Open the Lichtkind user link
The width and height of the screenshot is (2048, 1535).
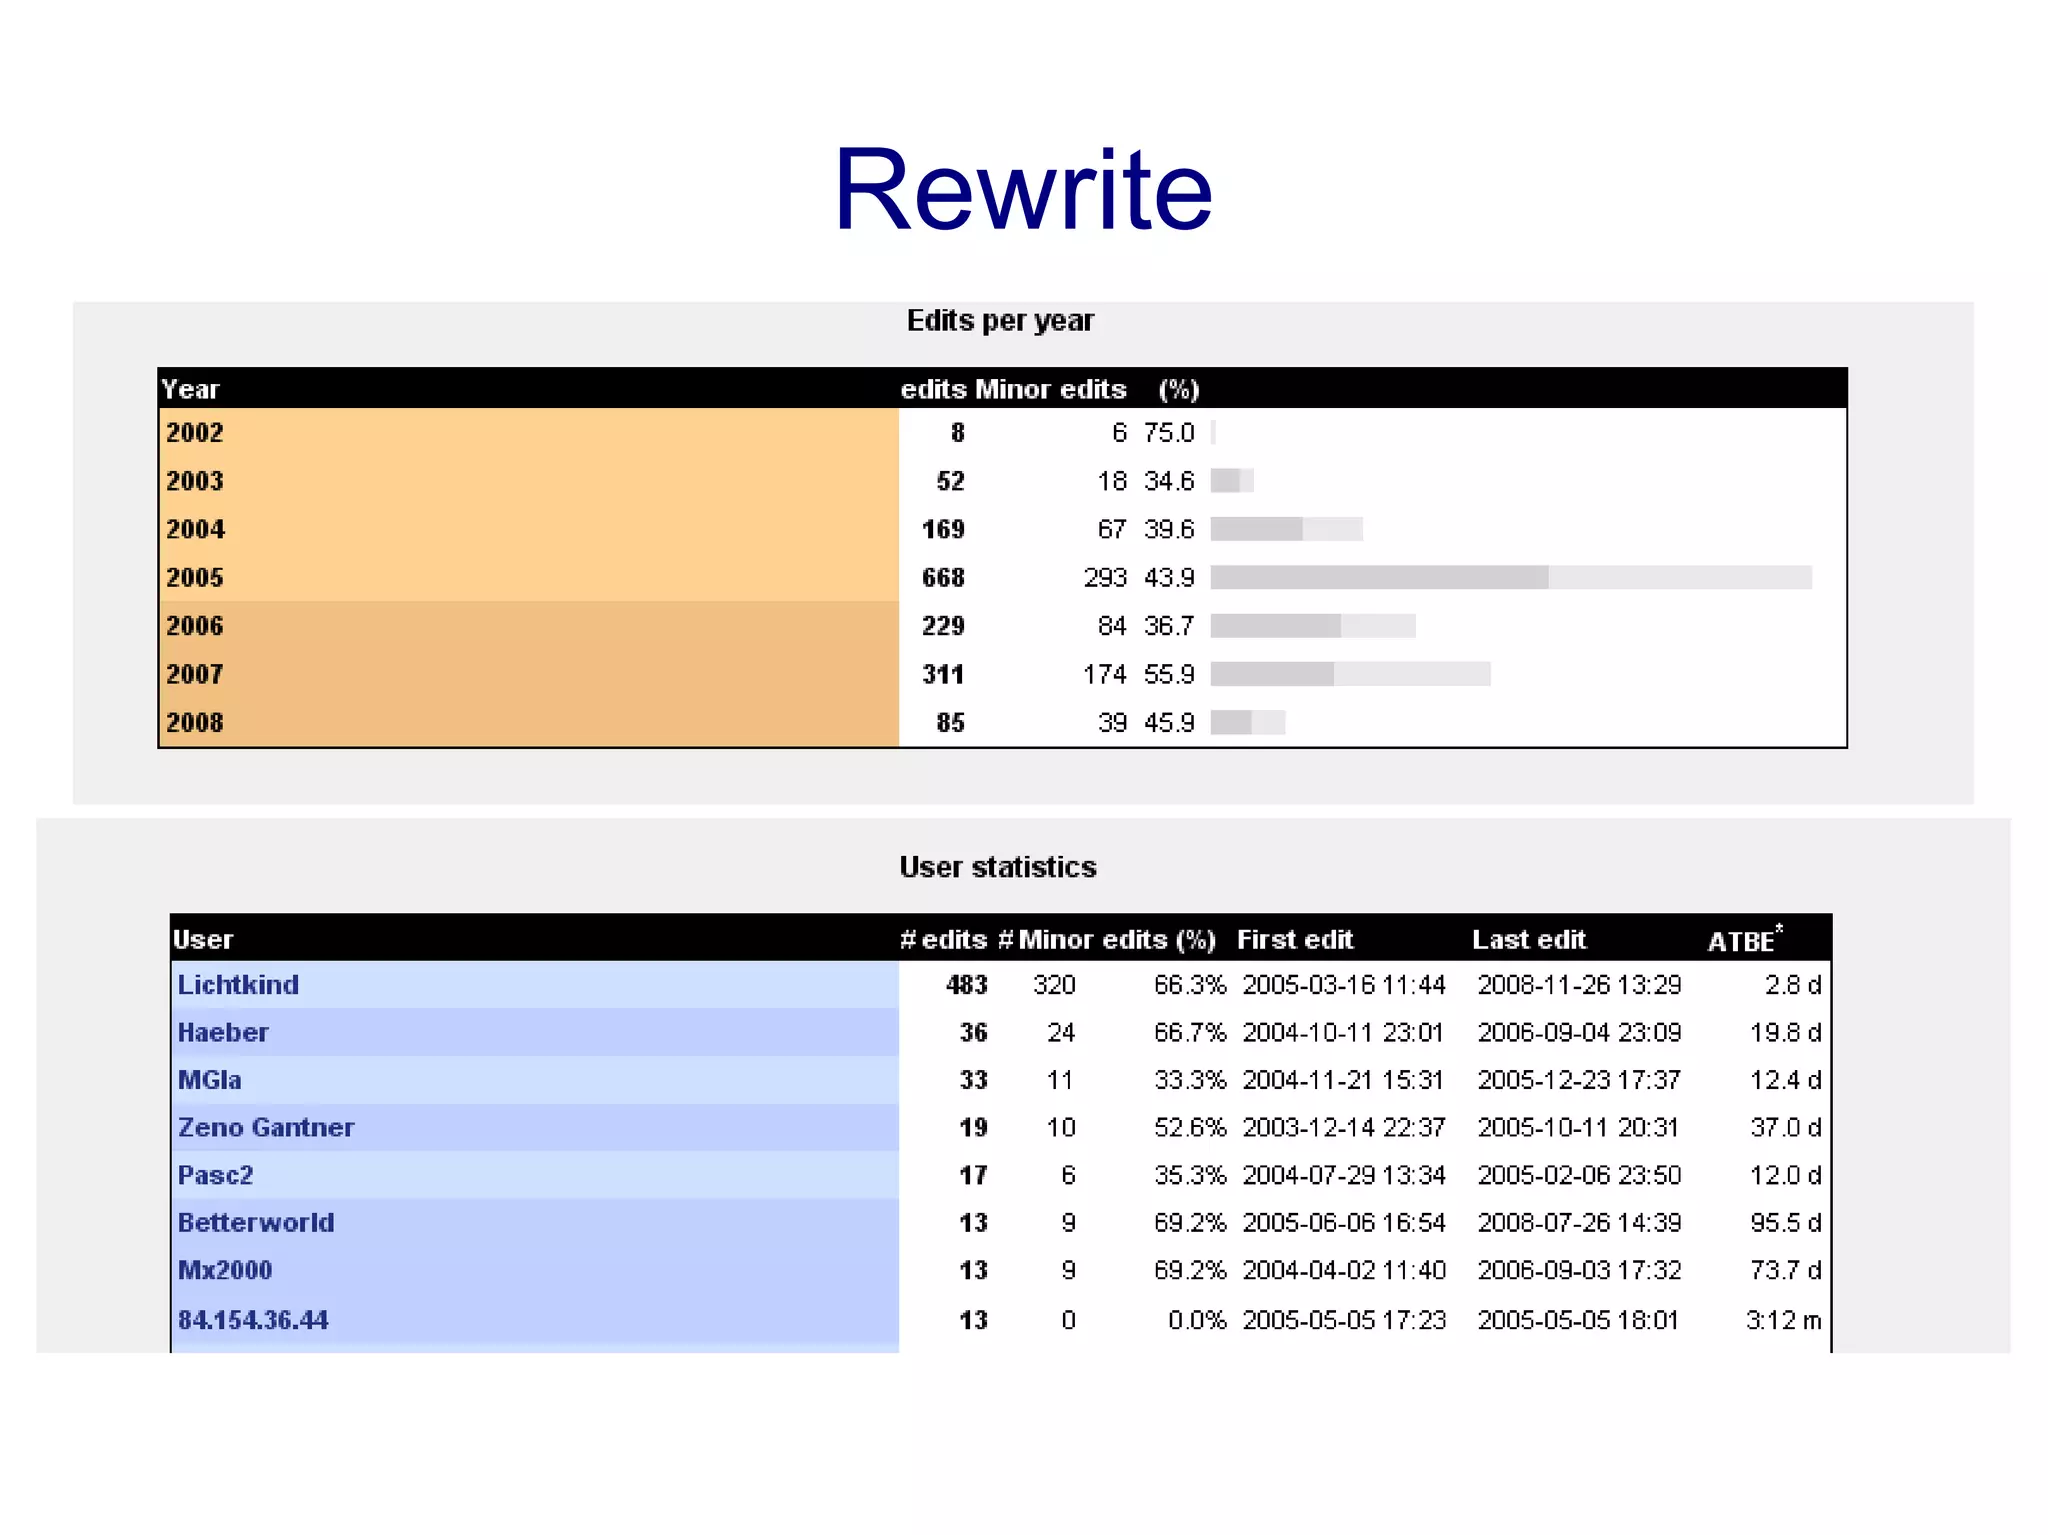(238, 985)
